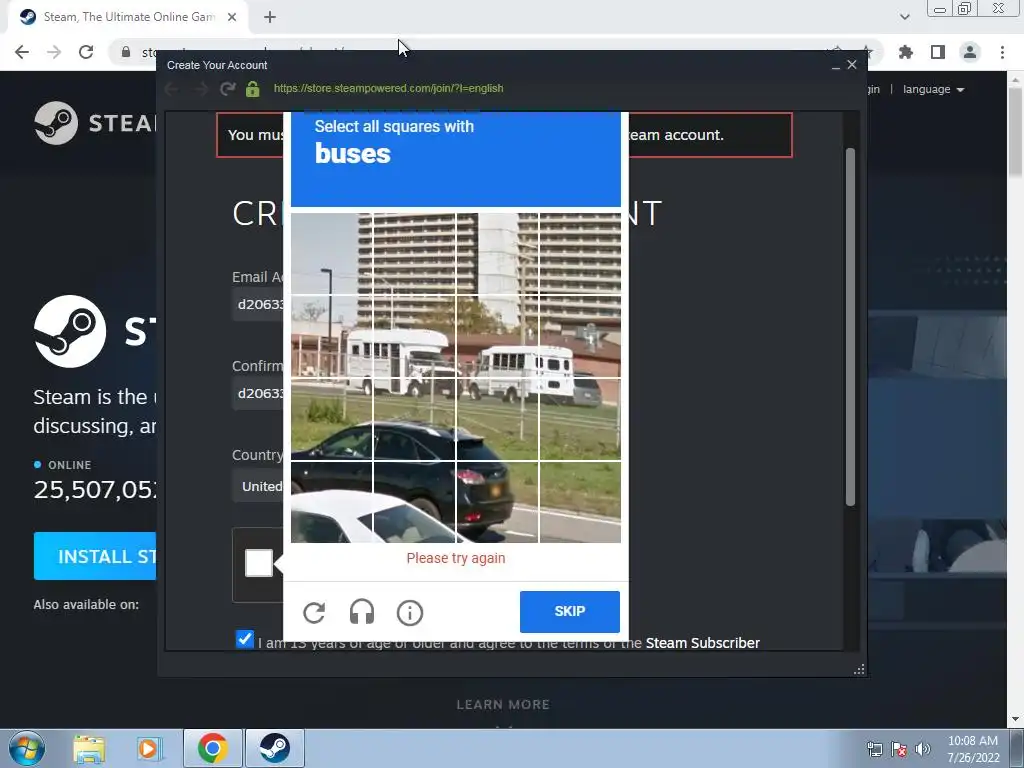Click large Steam logo beside tagline
Screen dimensions: 1024x768
coord(70,331)
